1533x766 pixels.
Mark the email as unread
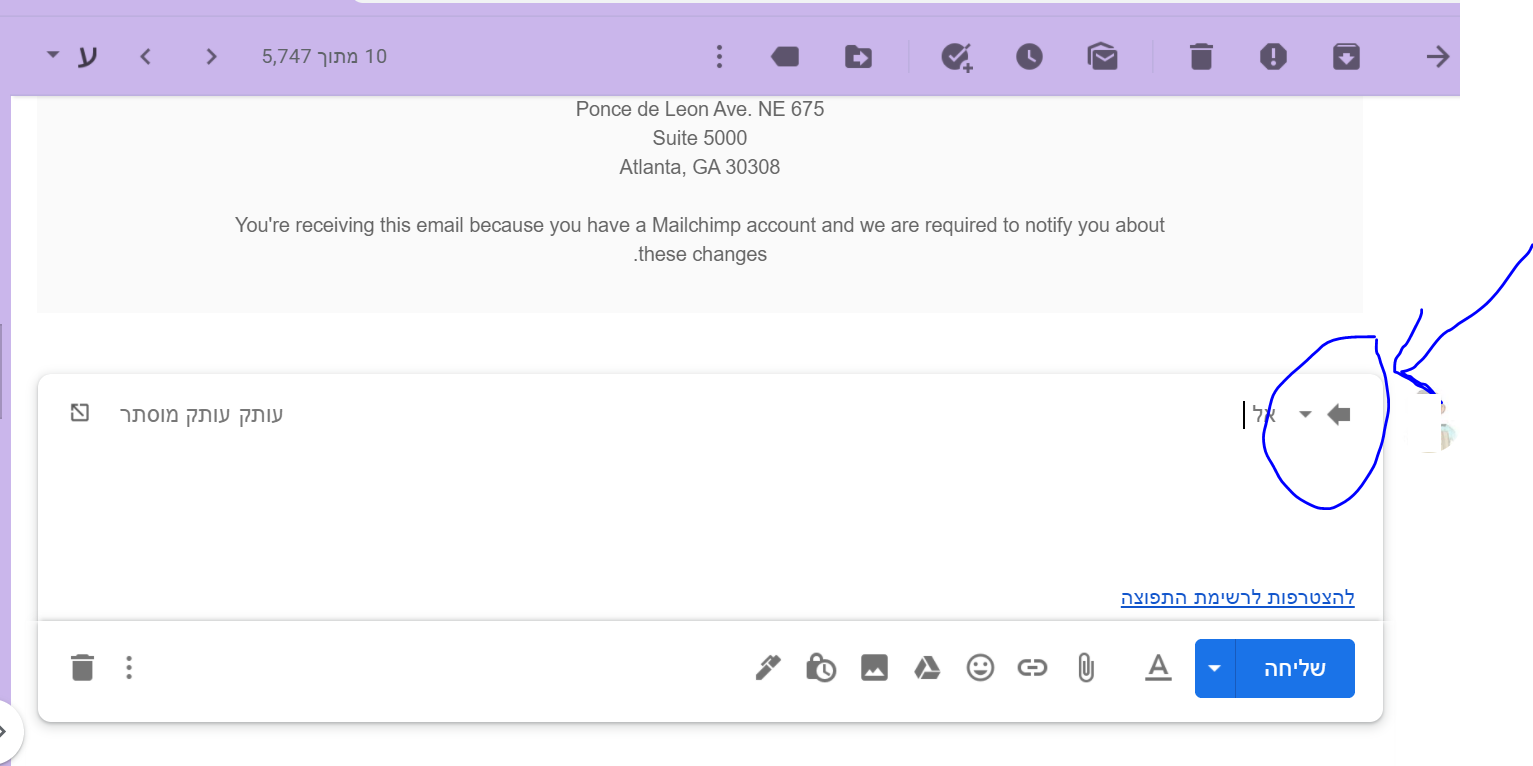point(1102,57)
